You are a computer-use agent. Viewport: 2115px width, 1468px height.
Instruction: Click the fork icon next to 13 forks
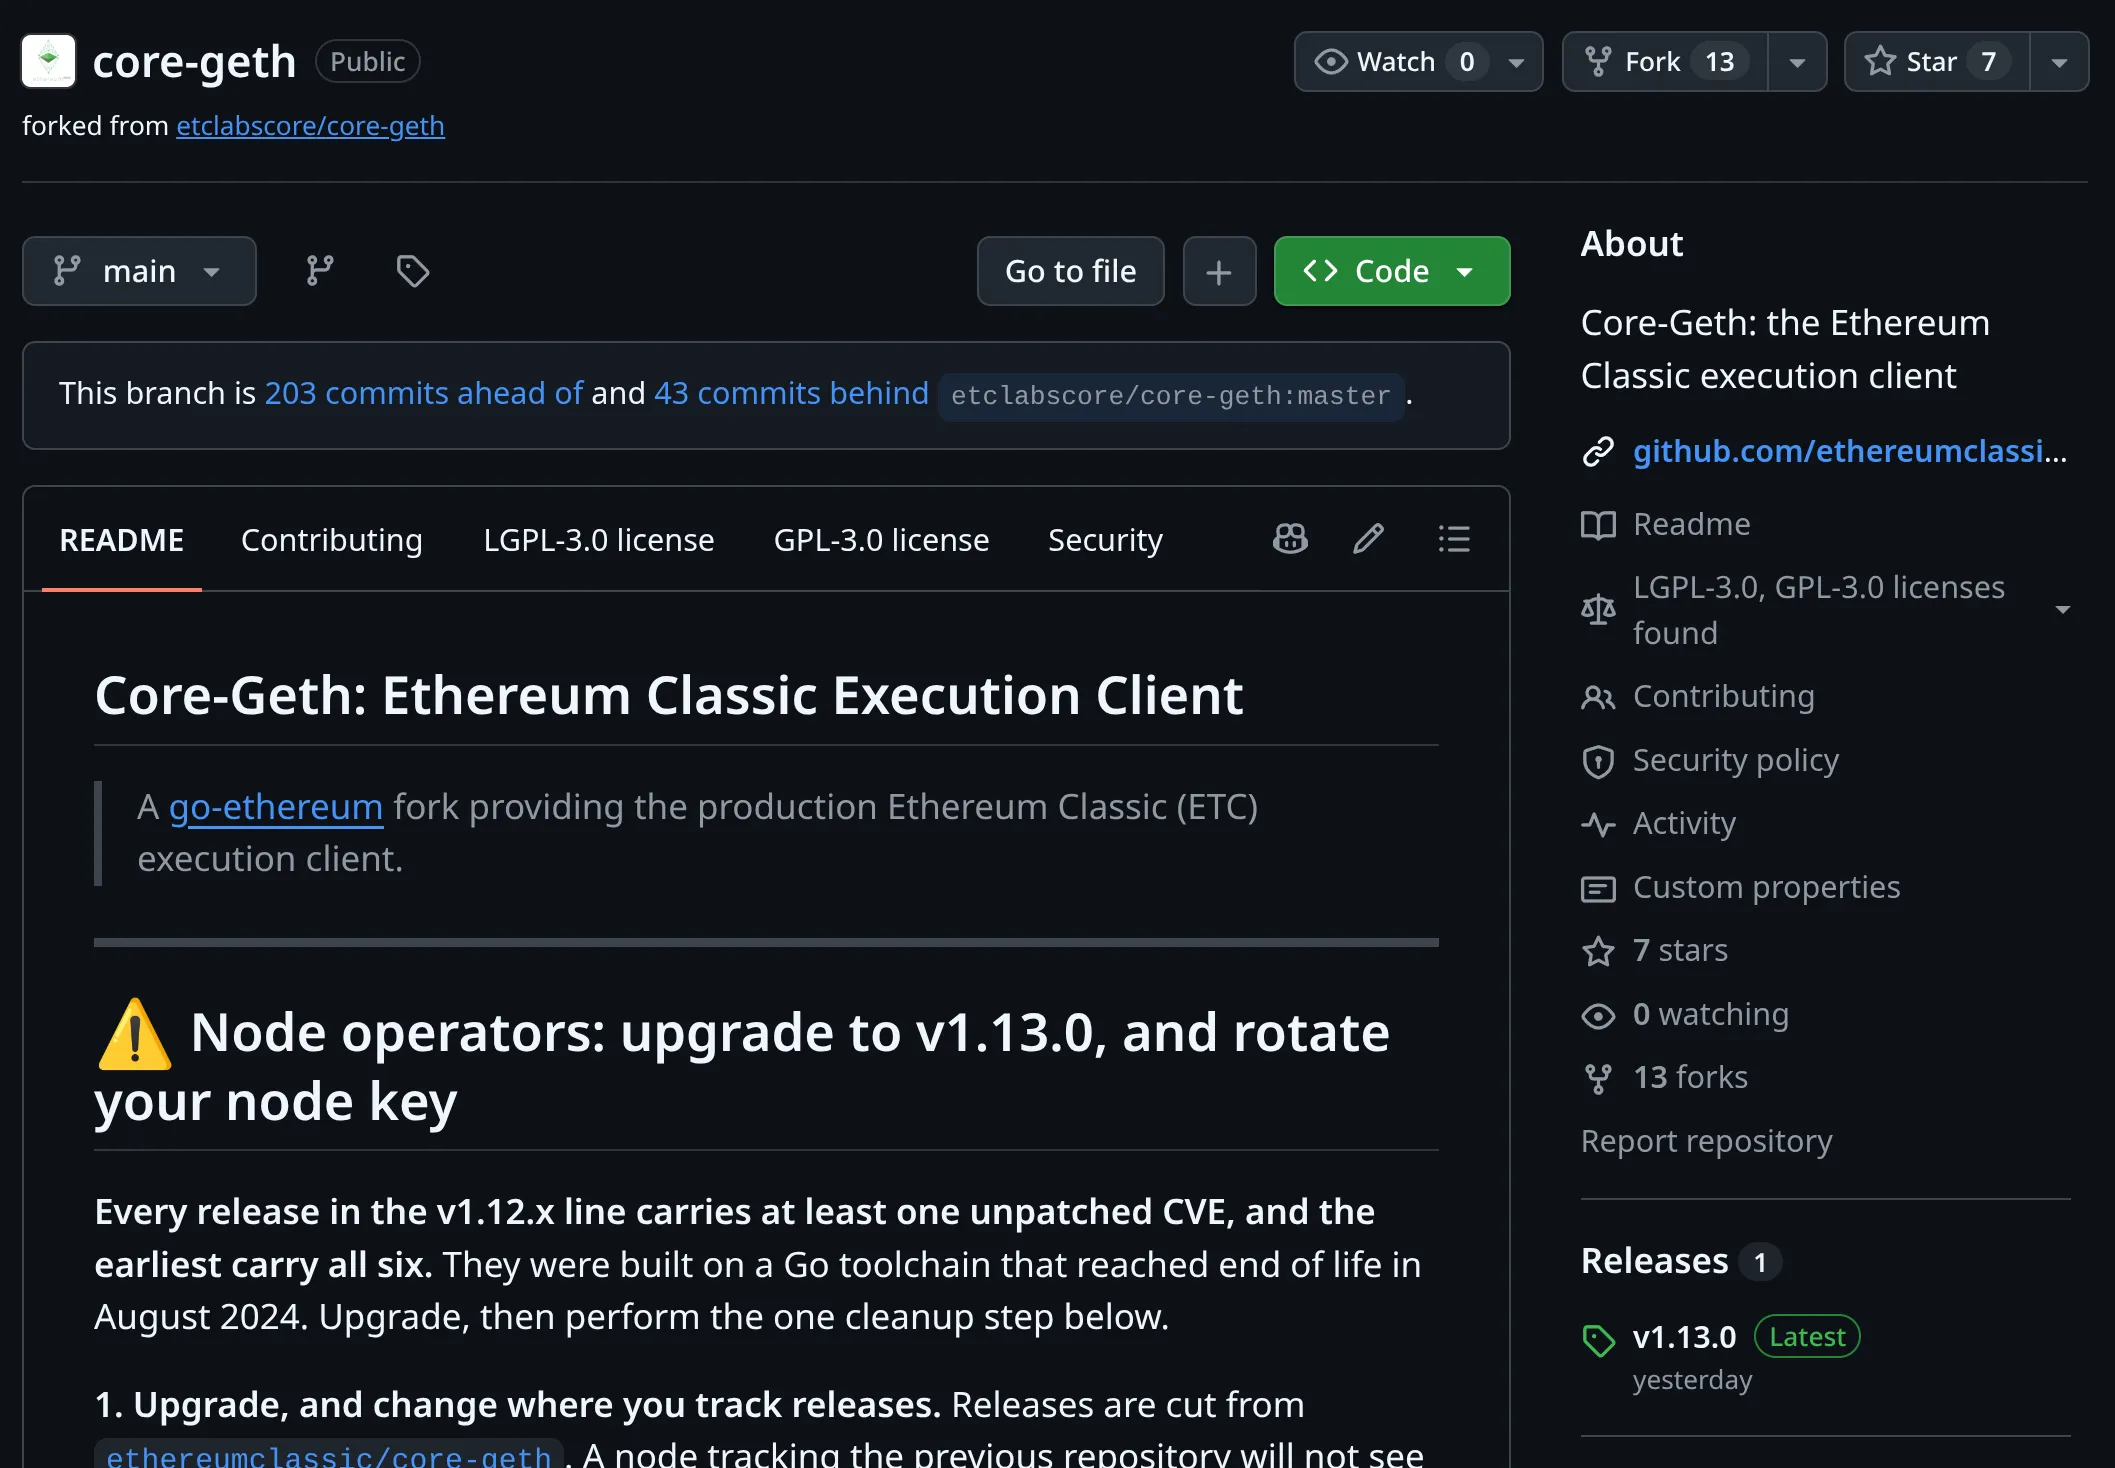tap(1598, 1079)
